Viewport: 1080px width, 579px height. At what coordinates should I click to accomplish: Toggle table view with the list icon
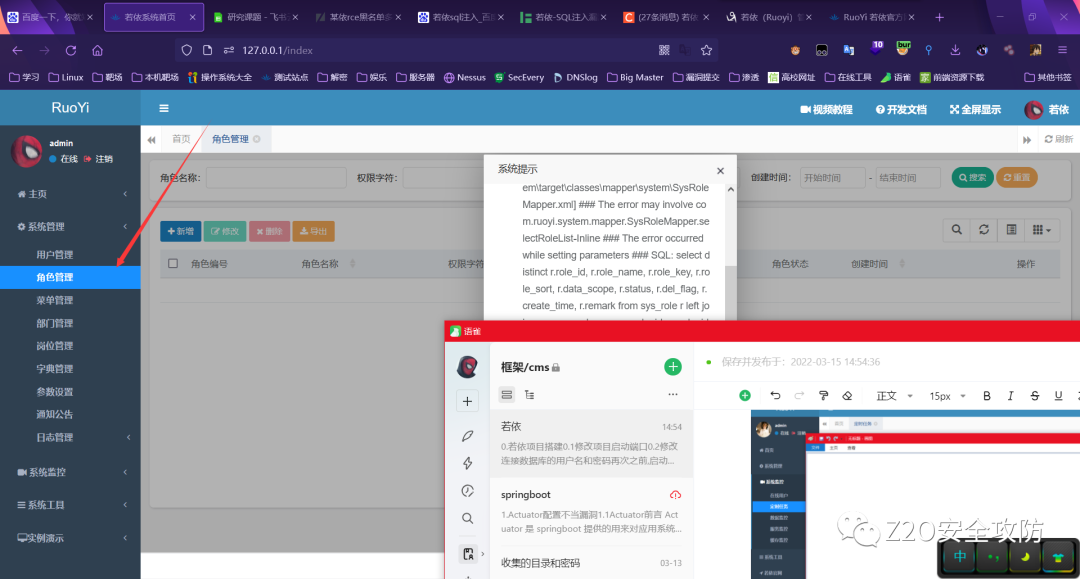1011,230
